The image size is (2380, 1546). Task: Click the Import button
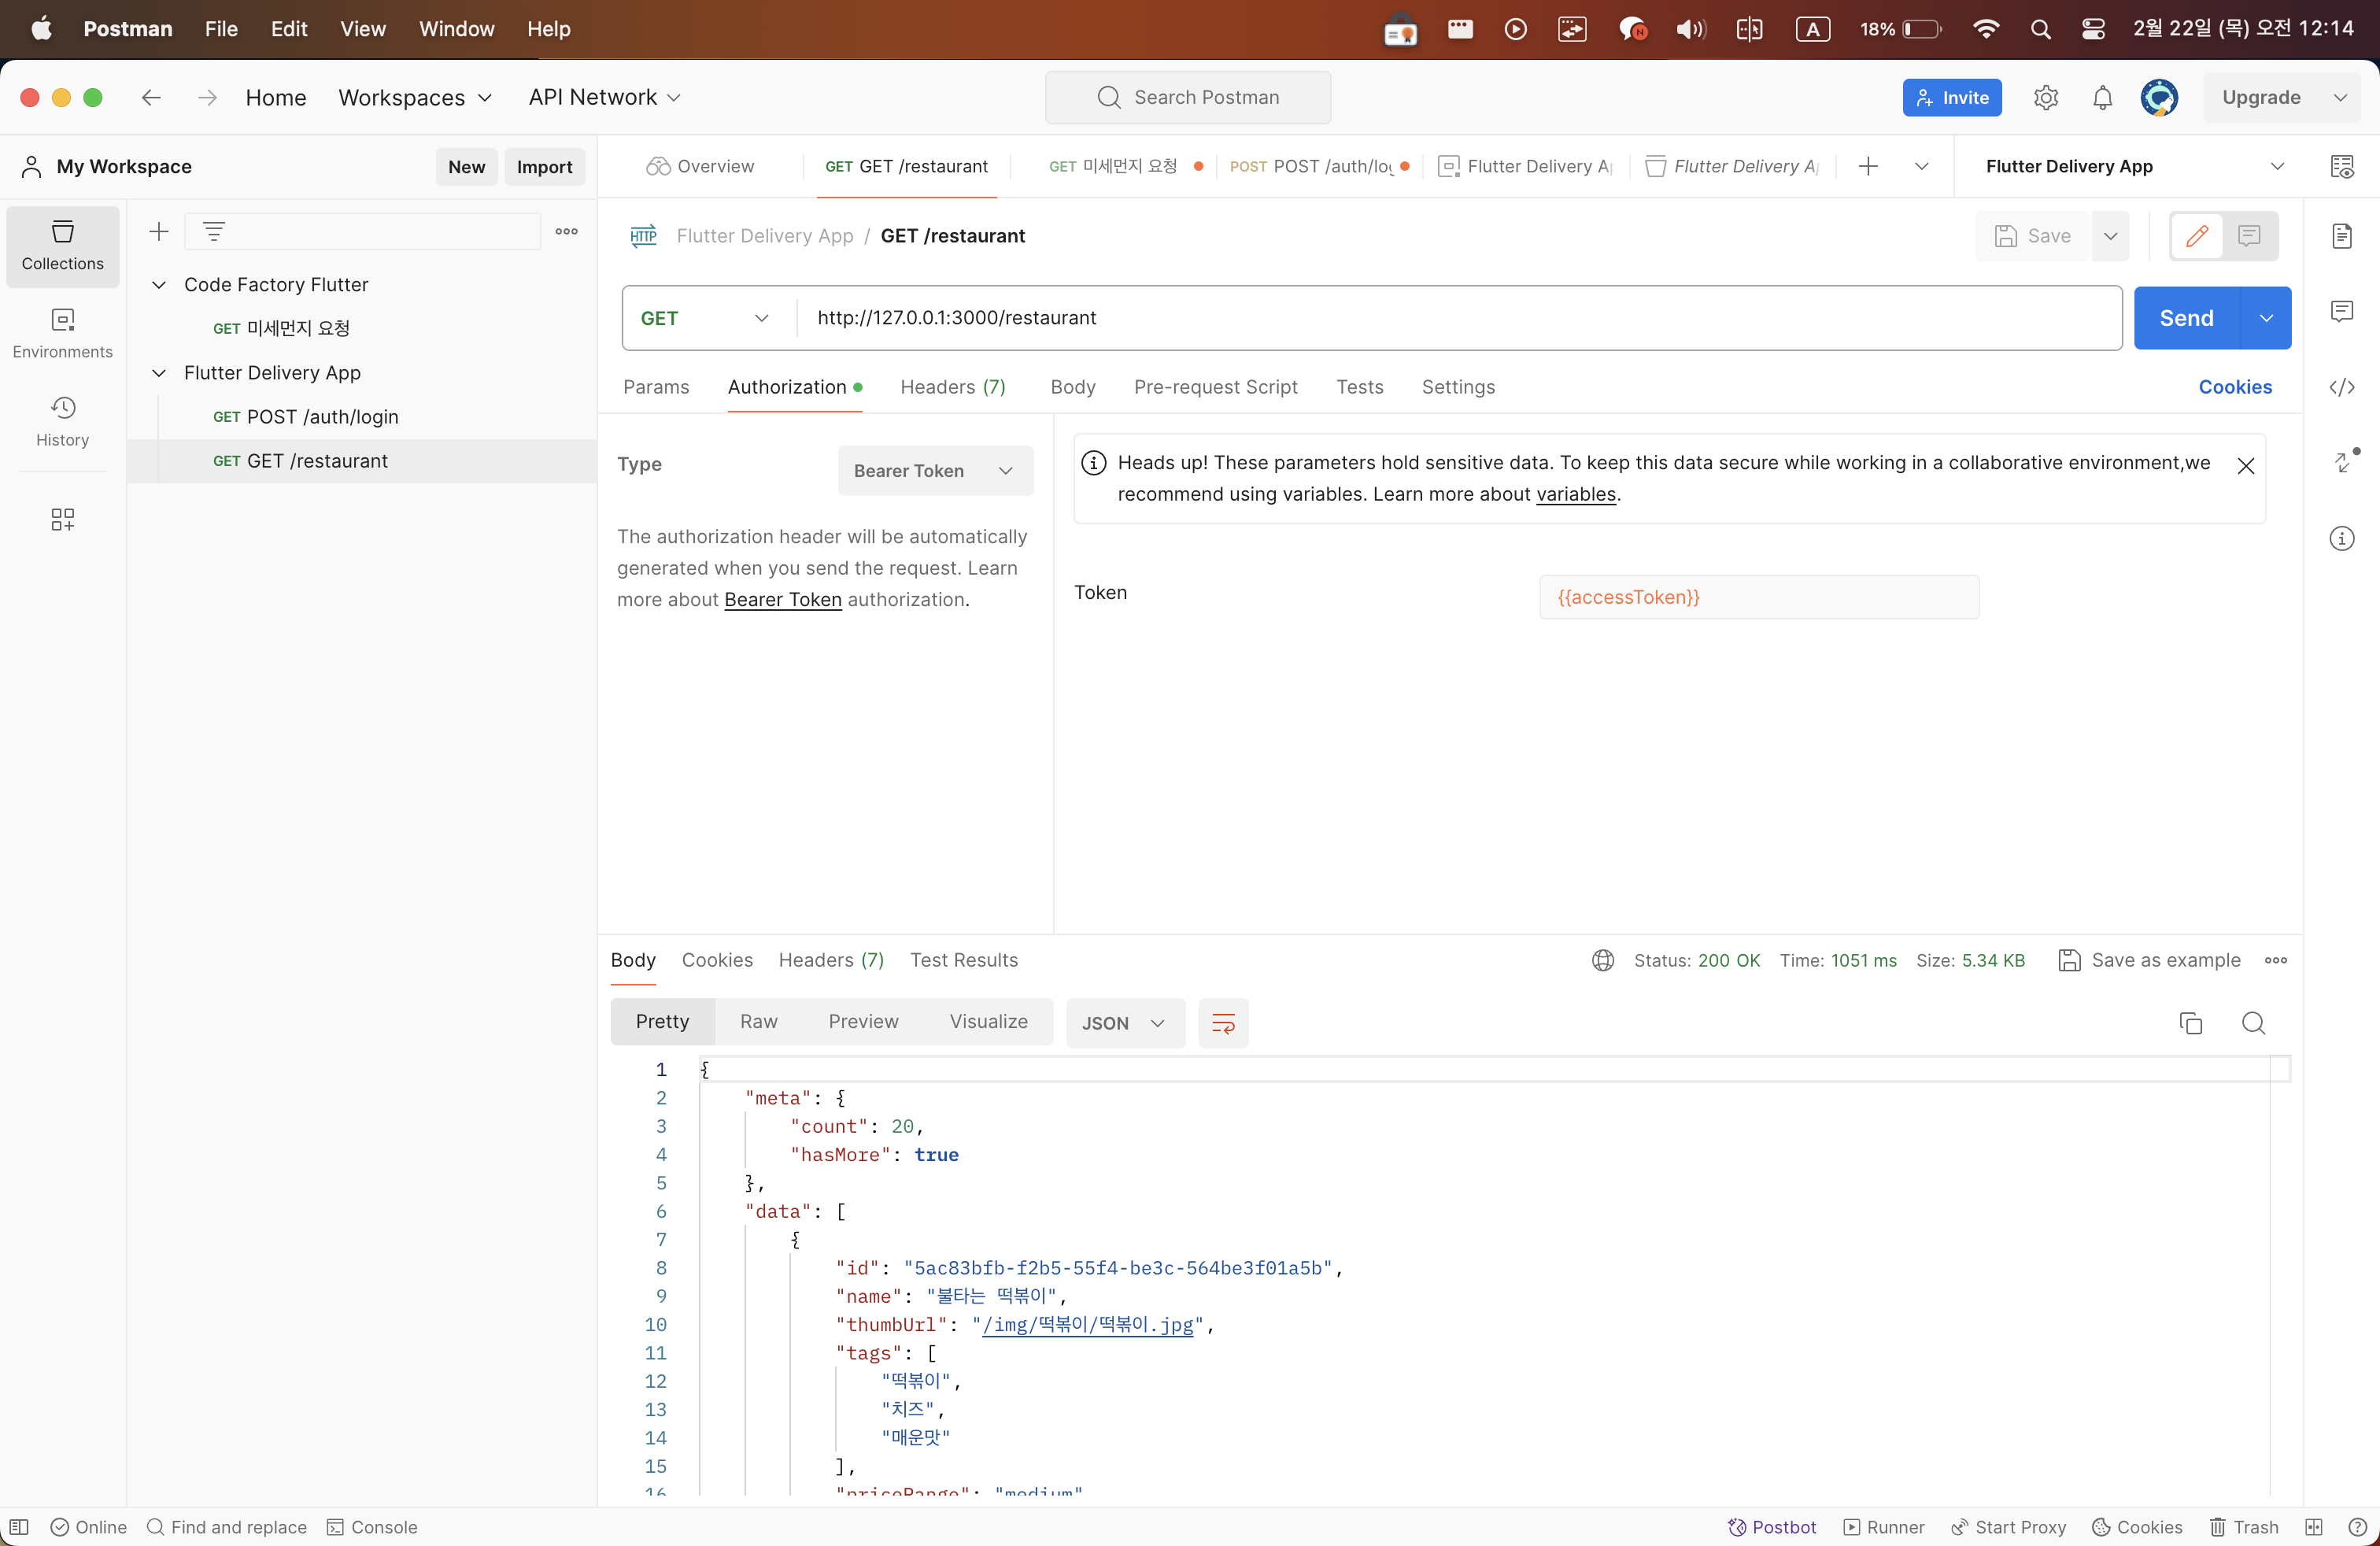click(544, 167)
